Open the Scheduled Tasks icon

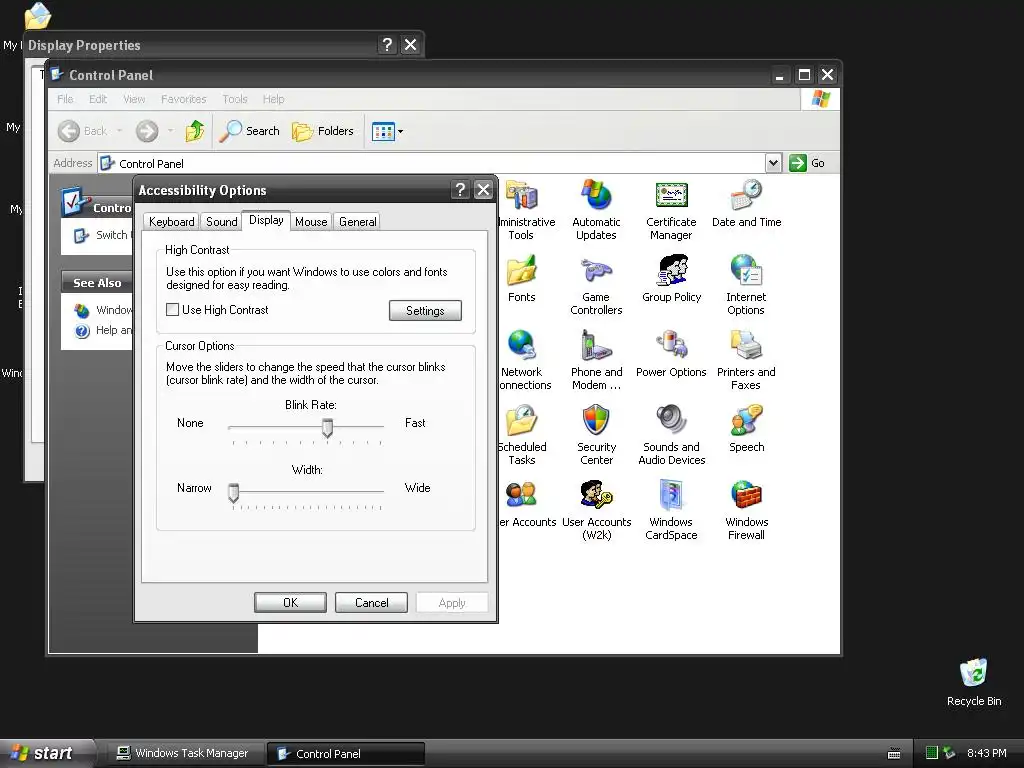tap(521, 435)
